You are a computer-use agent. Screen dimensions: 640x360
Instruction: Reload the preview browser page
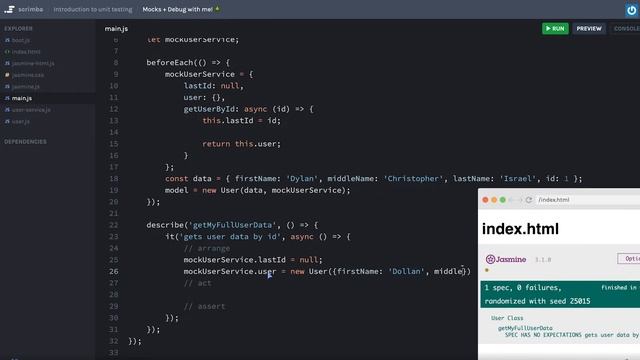click(529, 200)
